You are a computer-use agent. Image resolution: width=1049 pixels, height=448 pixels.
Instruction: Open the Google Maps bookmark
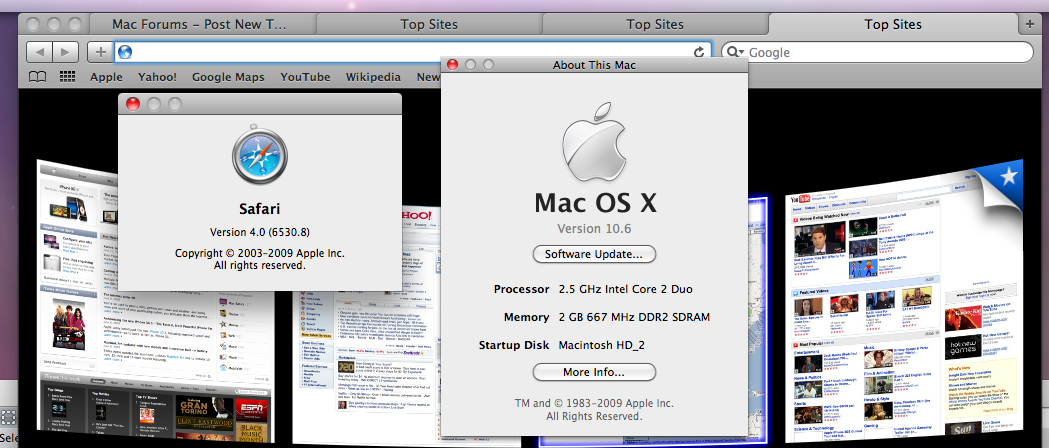228,77
